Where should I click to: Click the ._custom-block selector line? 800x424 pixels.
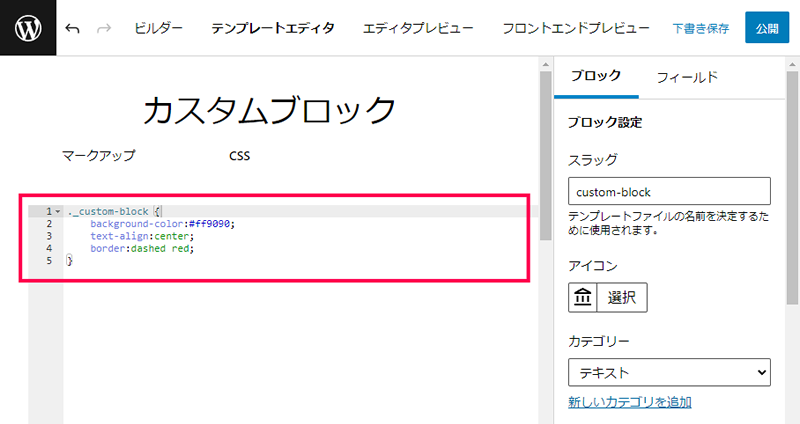pos(114,211)
